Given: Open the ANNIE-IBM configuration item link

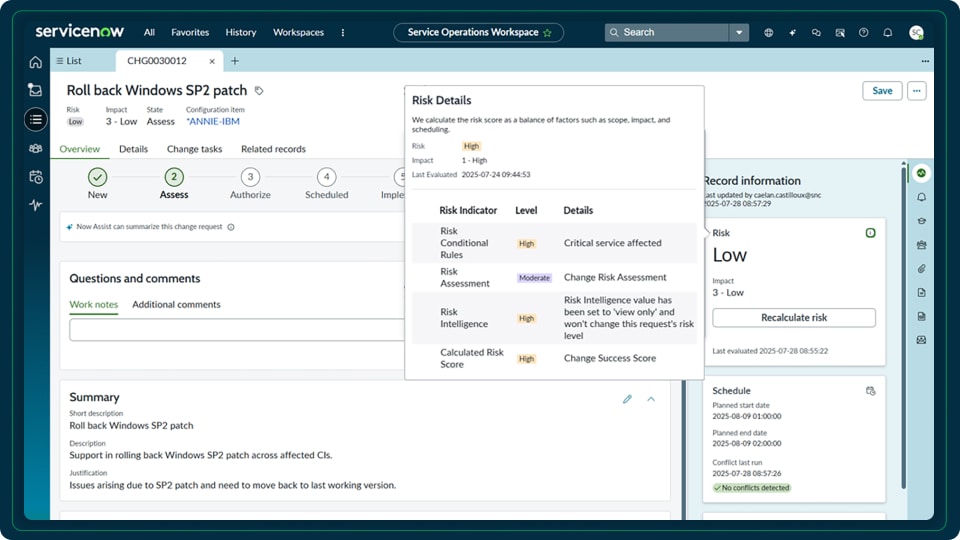Looking at the screenshot, I should click(x=213, y=122).
